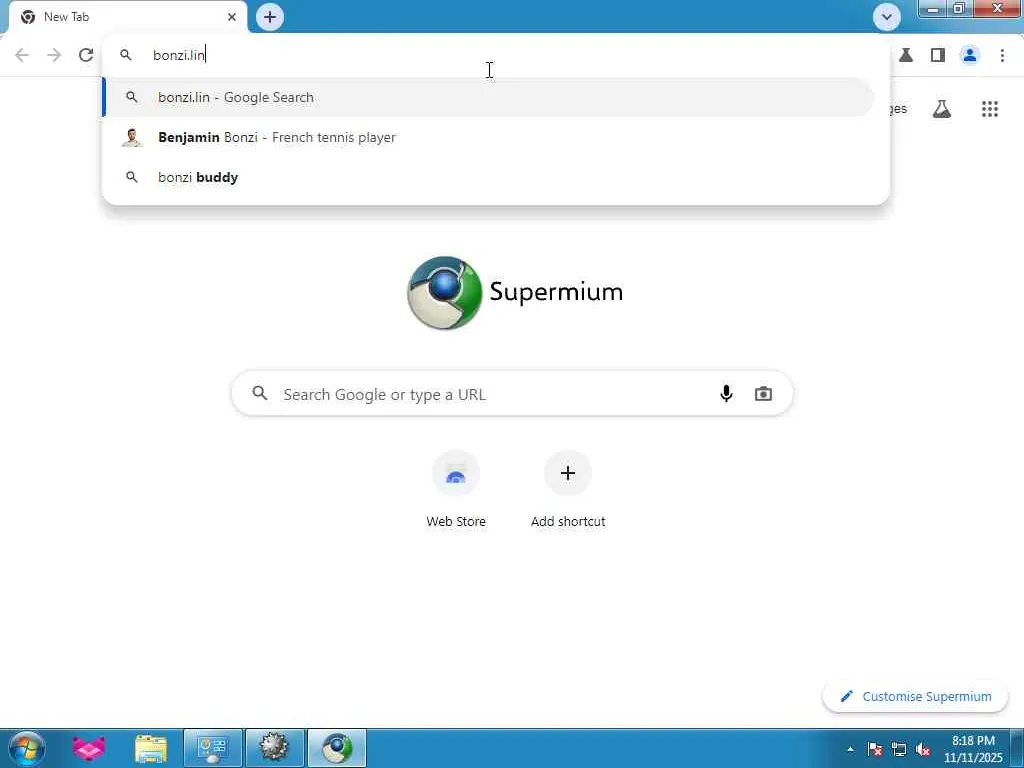Screen dimensions: 1024x768
Task: Open the Windows Start menu
Action: coord(27,748)
